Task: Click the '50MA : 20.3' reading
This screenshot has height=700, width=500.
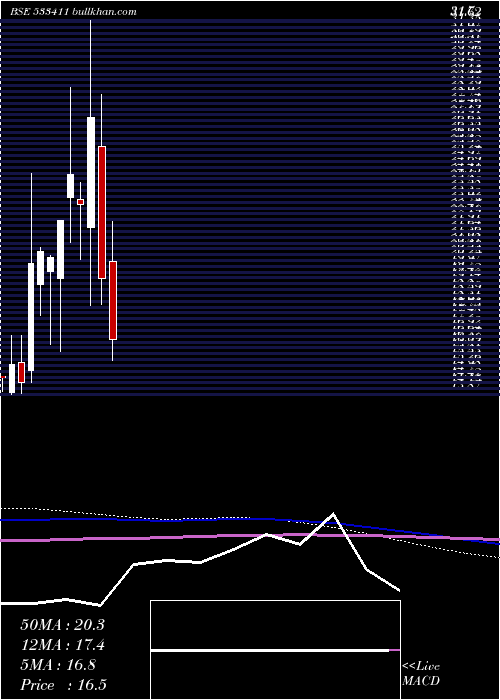Action: click(62, 625)
